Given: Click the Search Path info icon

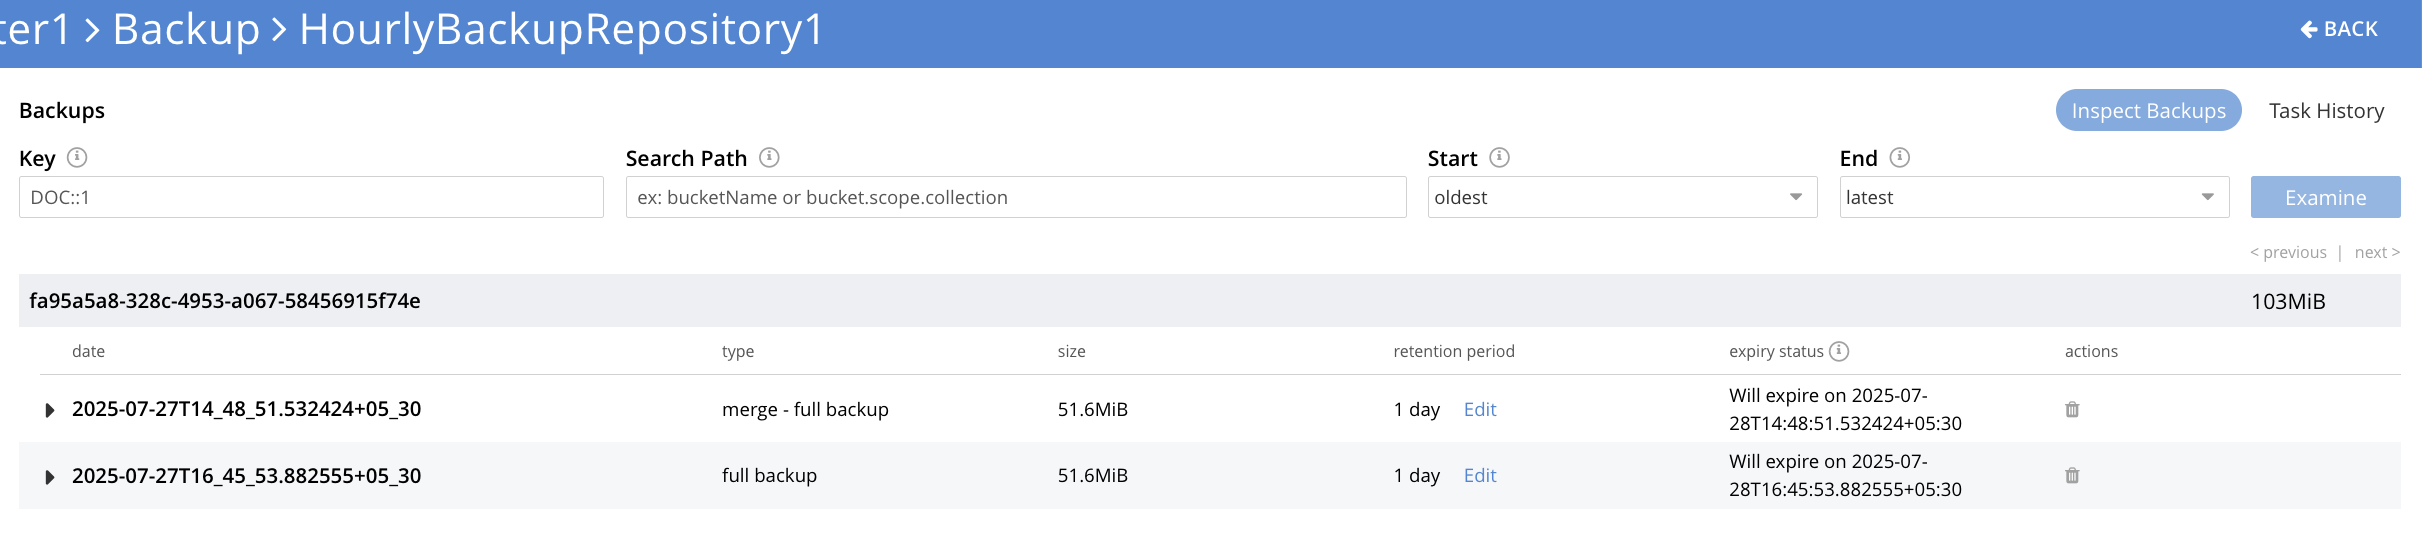Looking at the screenshot, I should pos(769,158).
